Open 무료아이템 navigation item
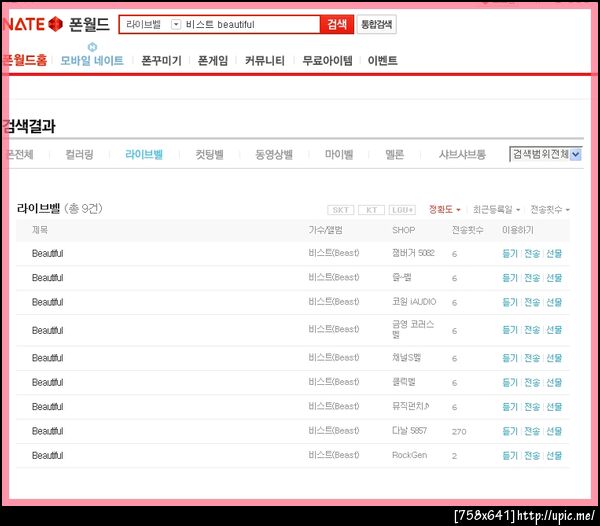 point(327,60)
